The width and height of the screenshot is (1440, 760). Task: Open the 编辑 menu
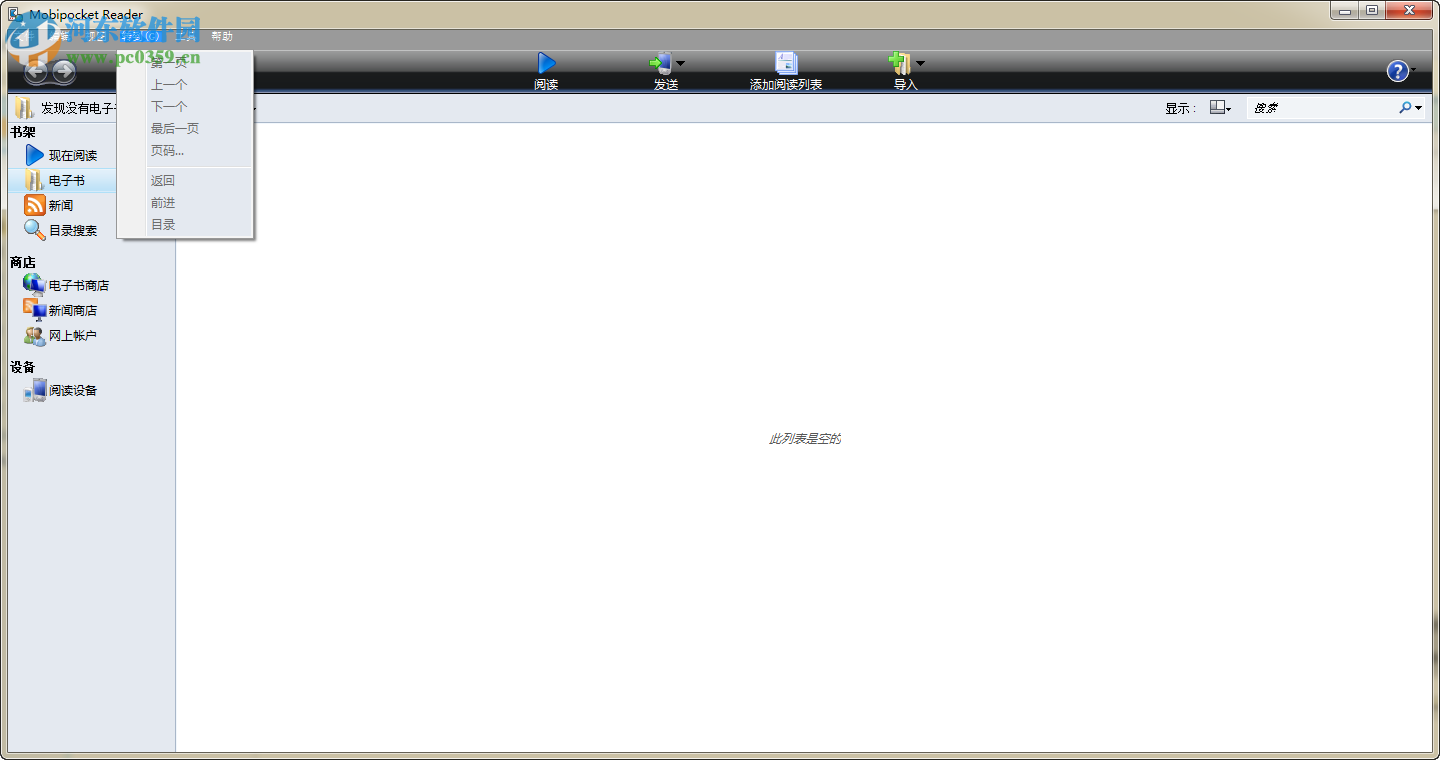[x=58, y=36]
